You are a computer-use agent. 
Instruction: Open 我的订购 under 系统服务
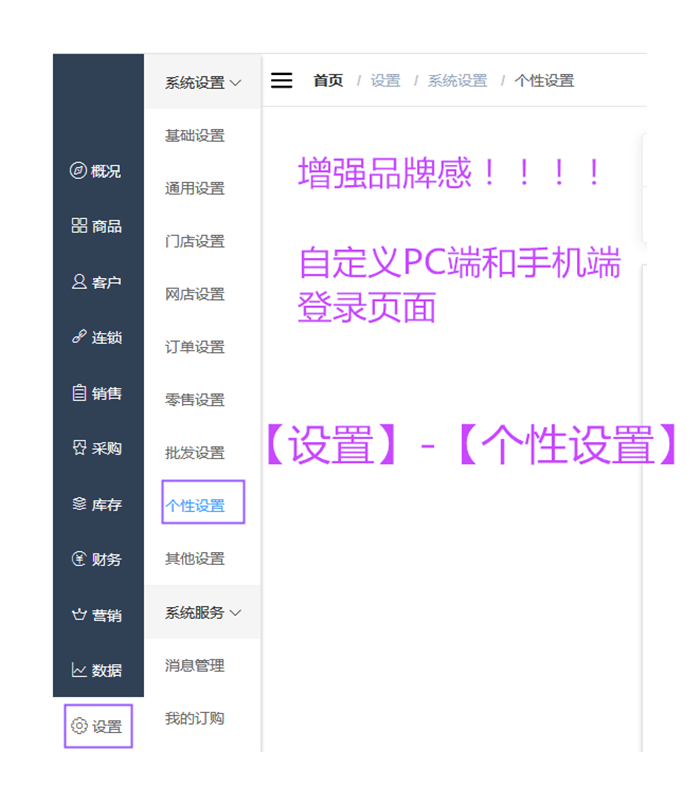click(x=195, y=719)
